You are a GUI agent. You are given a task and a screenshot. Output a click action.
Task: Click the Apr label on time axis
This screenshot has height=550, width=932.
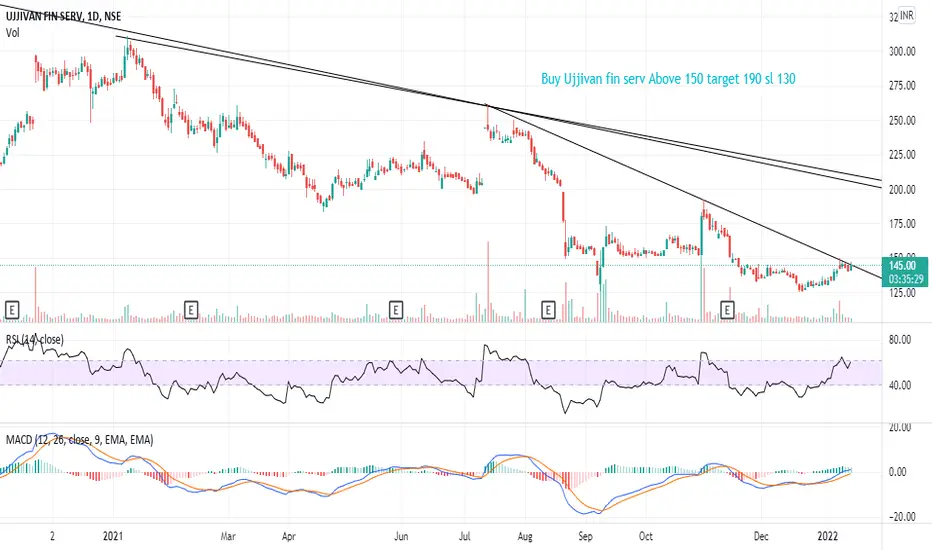point(289,536)
